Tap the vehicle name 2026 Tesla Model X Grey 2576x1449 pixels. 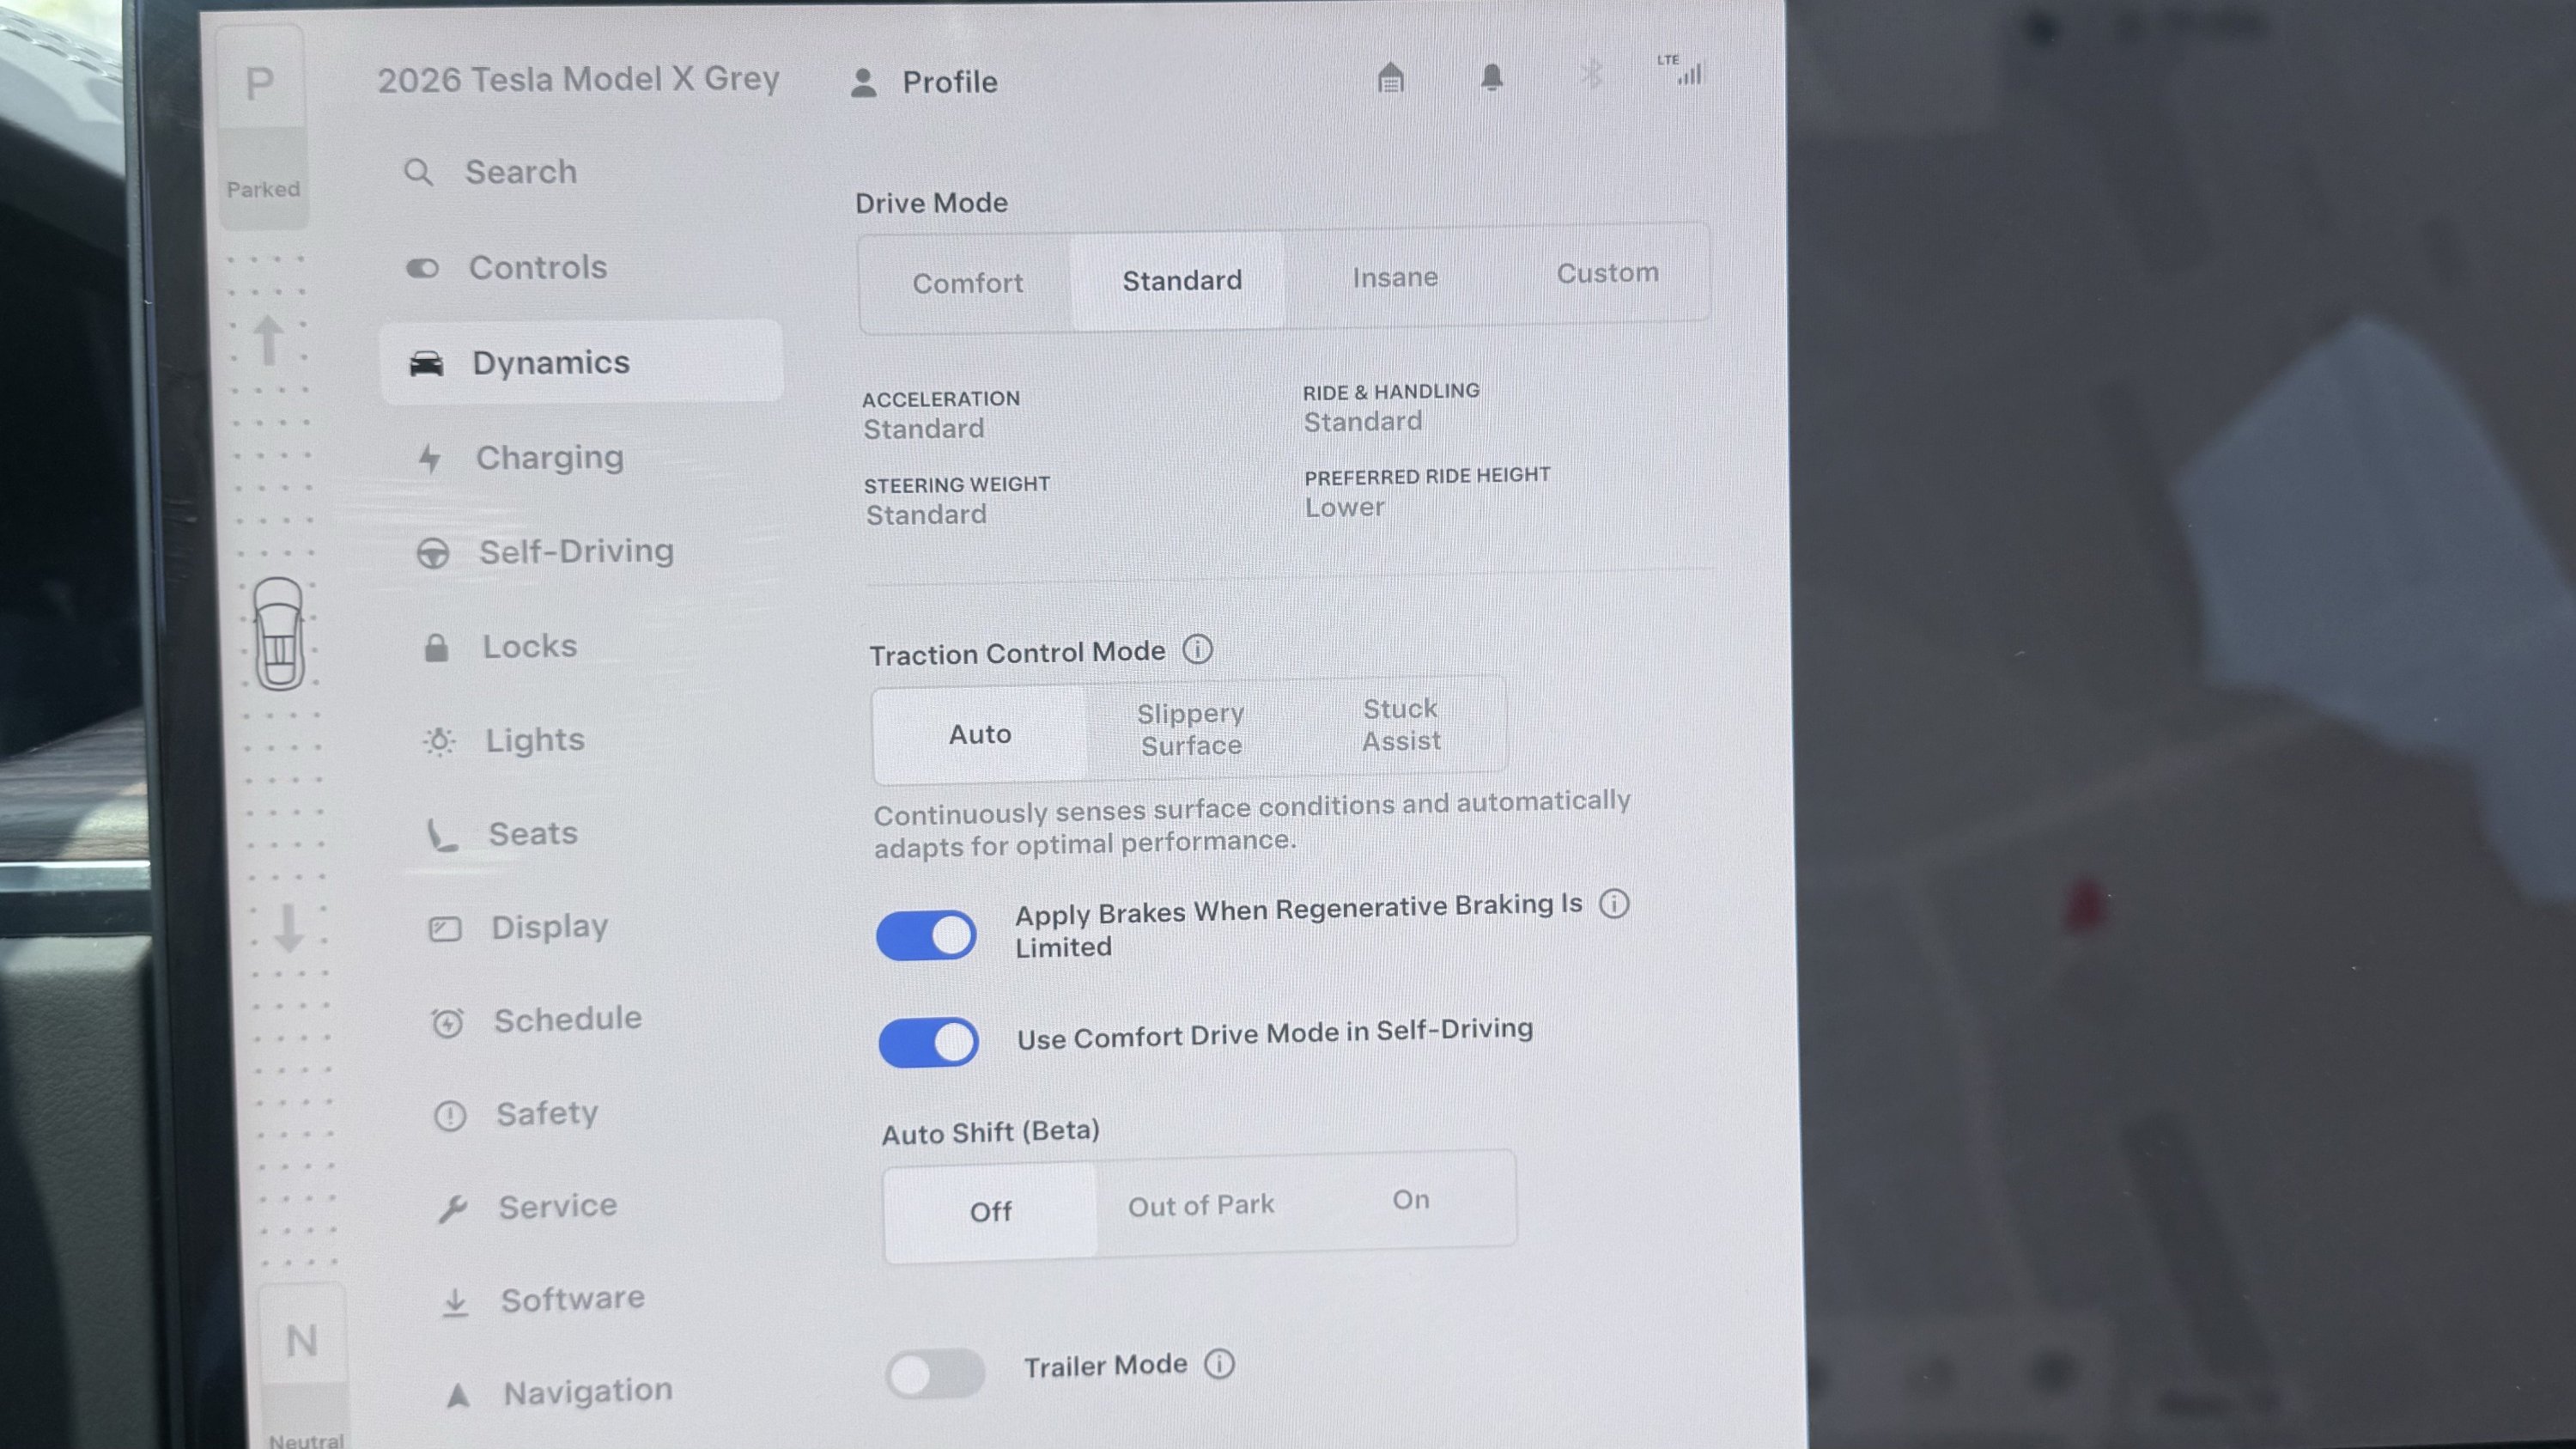pyautogui.click(x=578, y=79)
